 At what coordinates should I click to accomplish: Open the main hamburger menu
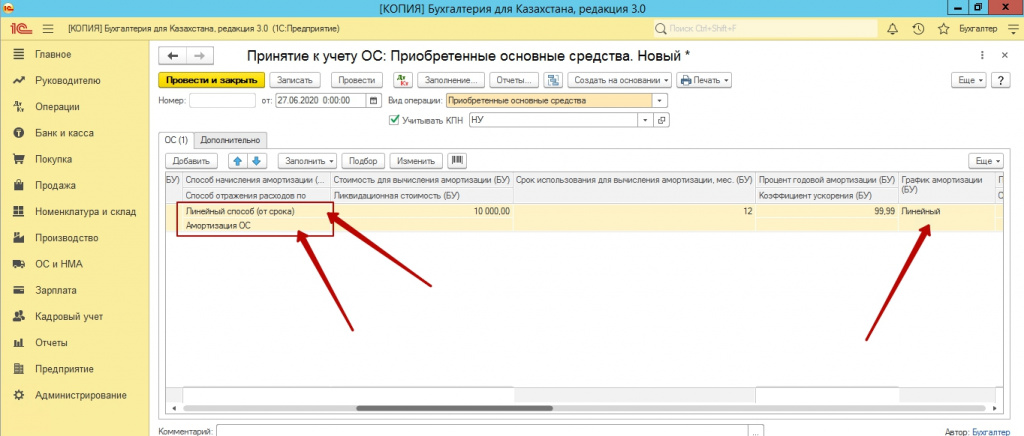48,29
